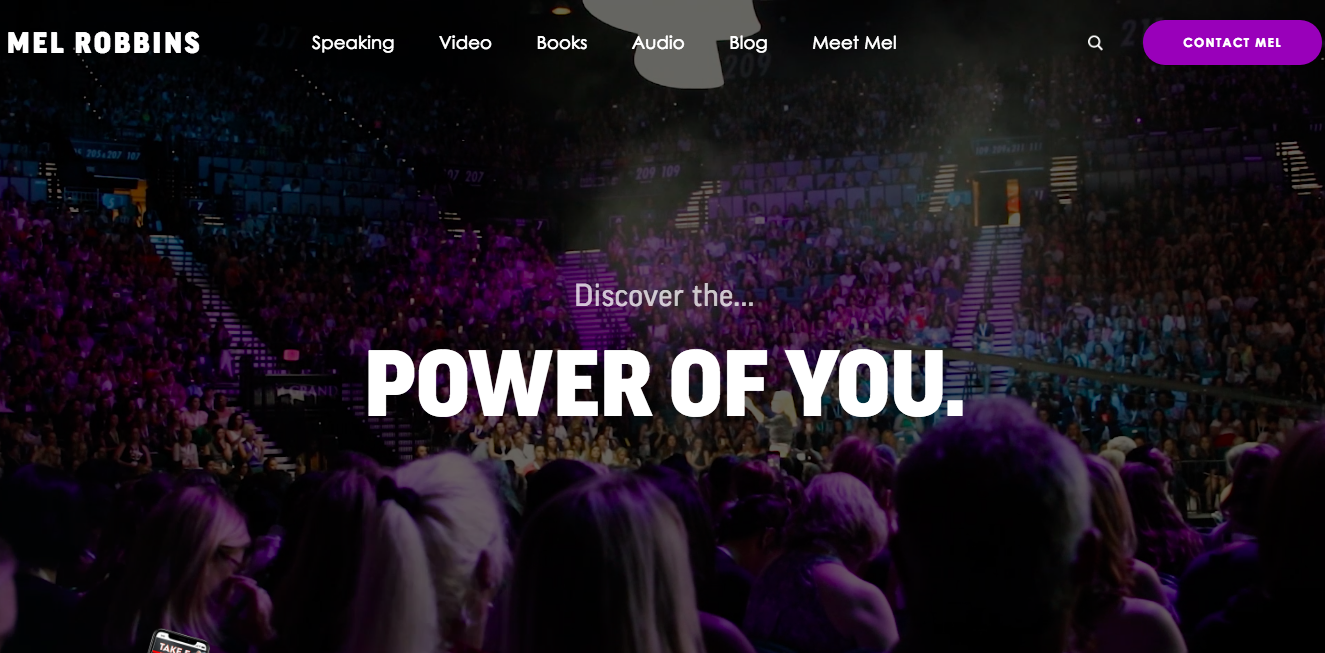Click the 'Discover the...' tagline text
Viewport: 1325px width, 653px height.
pos(664,296)
